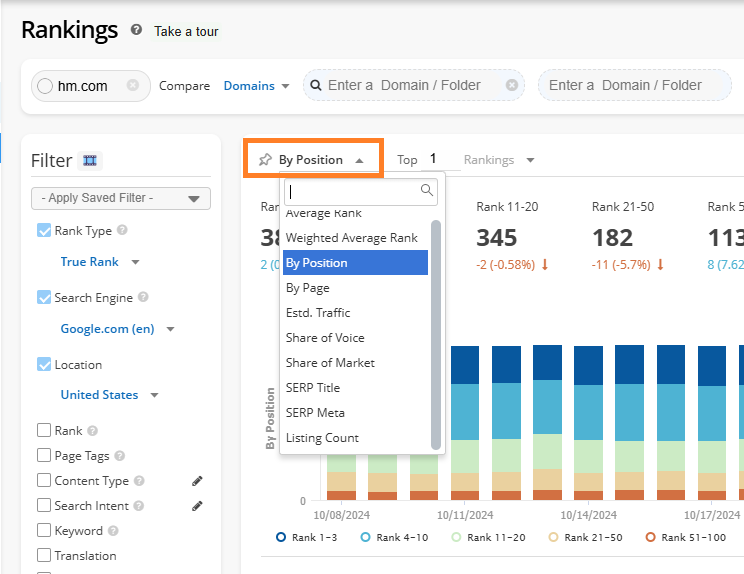This screenshot has height=574, width=744.
Task: Click the pin icon next to By Position
Action: 265,160
